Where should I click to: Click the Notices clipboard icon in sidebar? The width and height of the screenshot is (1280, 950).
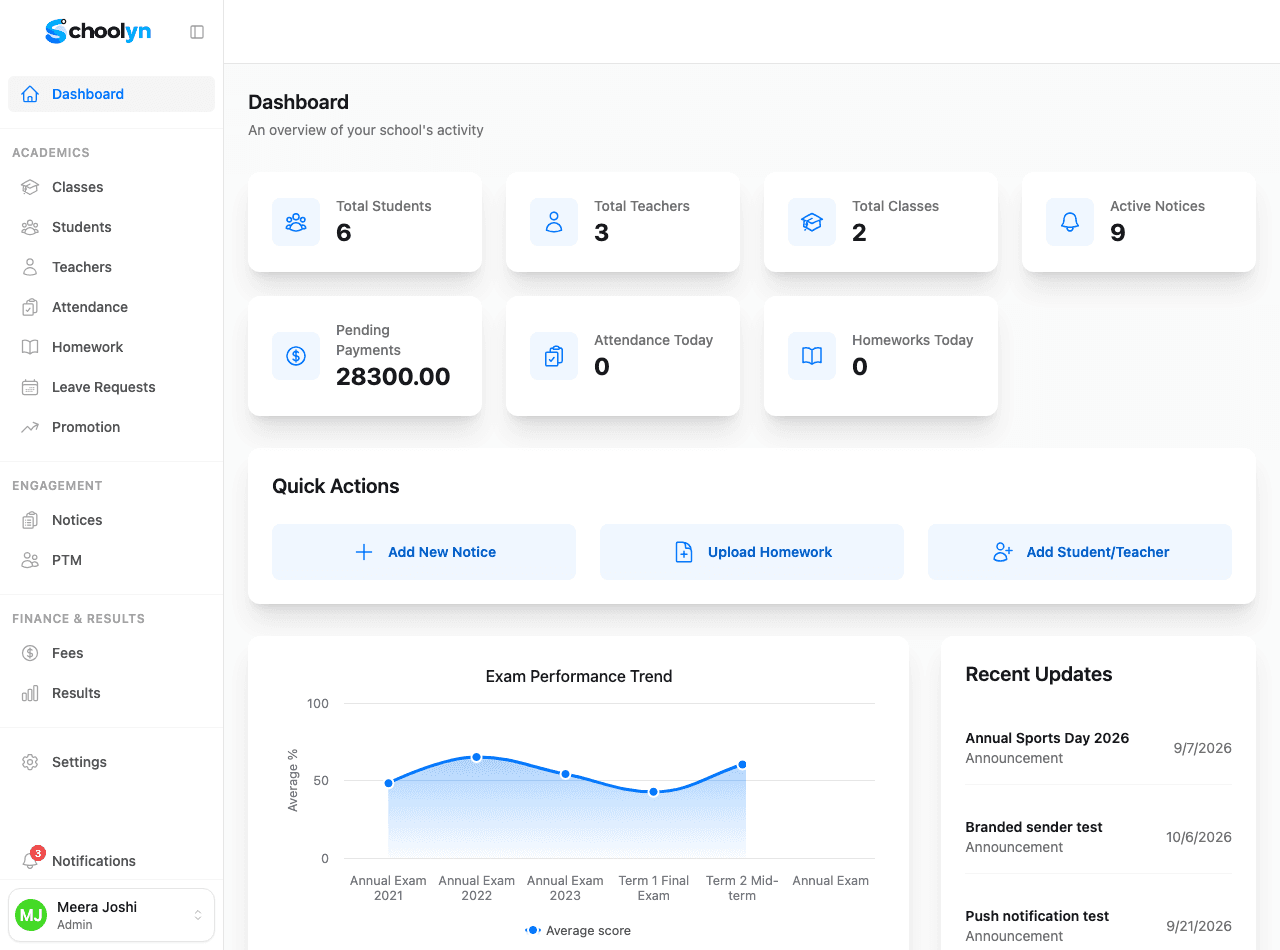click(30, 520)
